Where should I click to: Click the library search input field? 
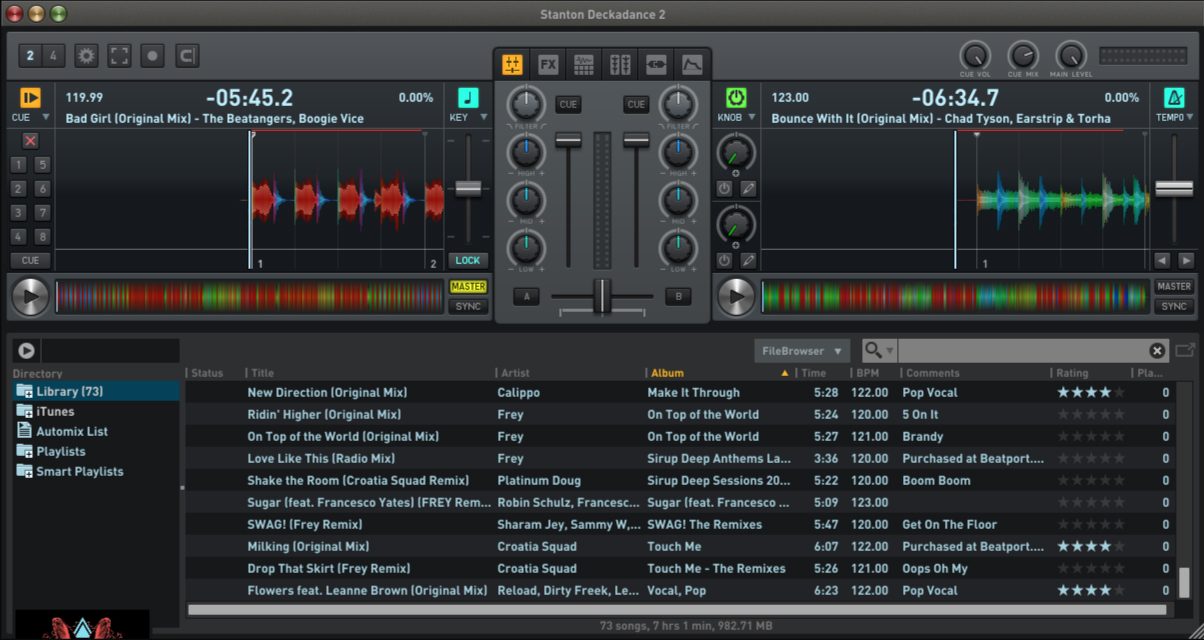pyautogui.click(x=1020, y=351)
